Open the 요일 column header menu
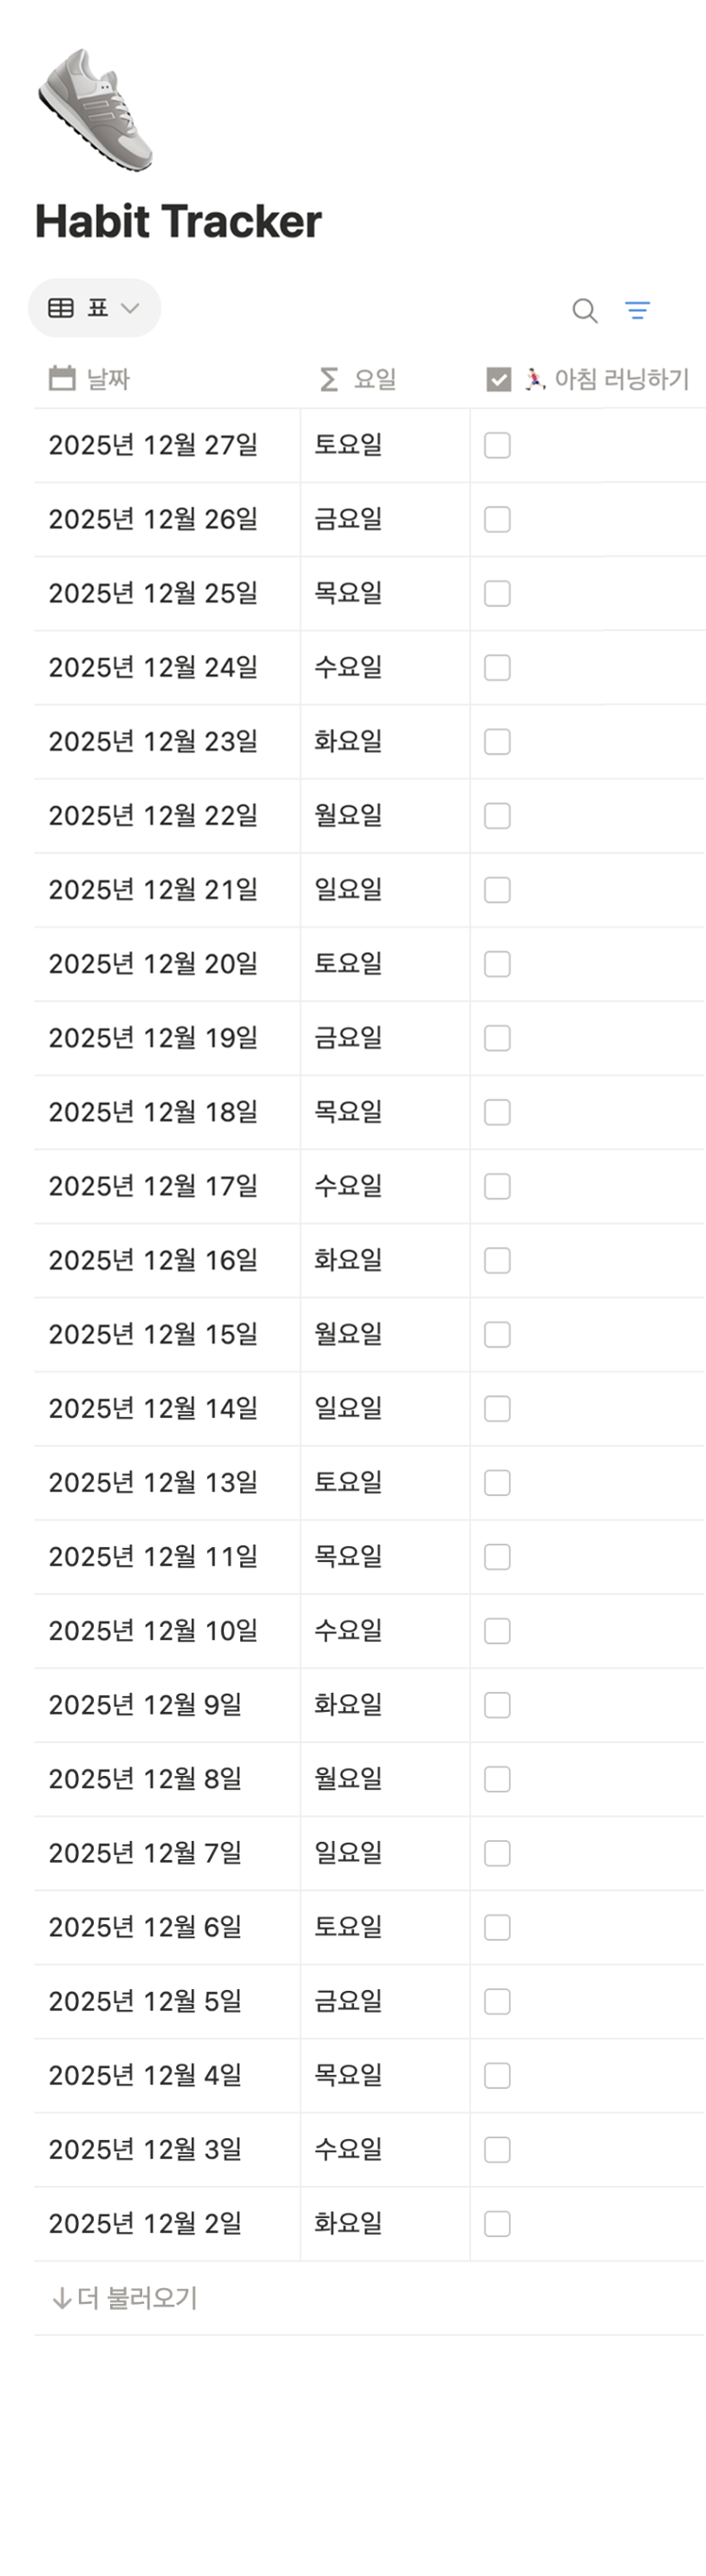Screen dimensions: 706x2576 point(375,379)
